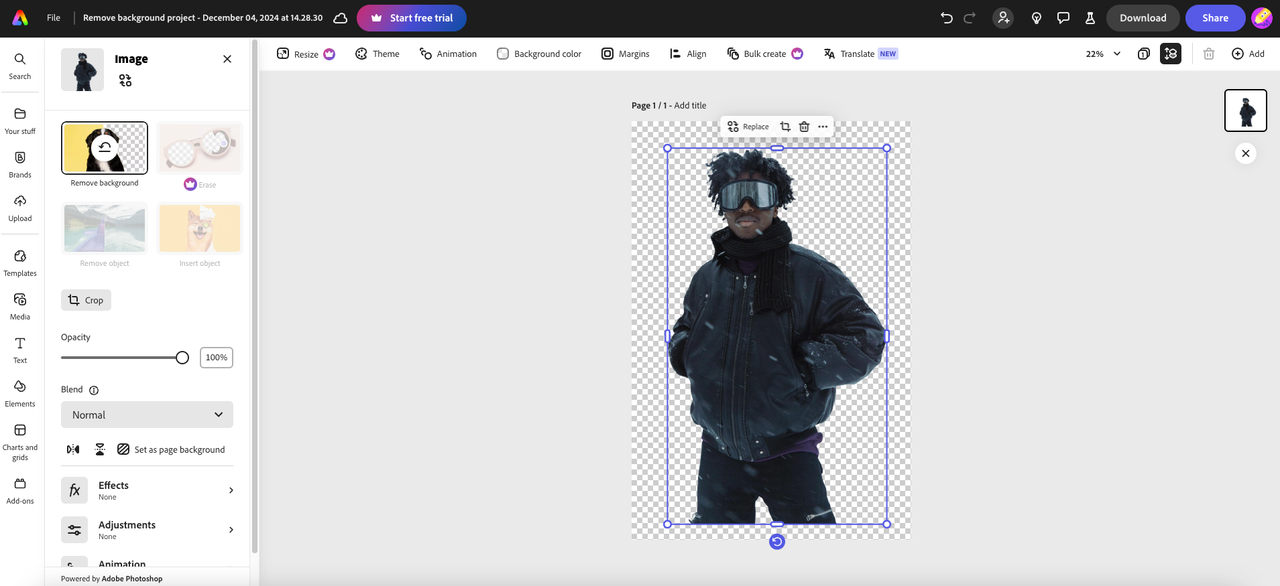Viewport: 1280px width, 586px height.
Task: Open the Elements panel
Action: (20, 393)
